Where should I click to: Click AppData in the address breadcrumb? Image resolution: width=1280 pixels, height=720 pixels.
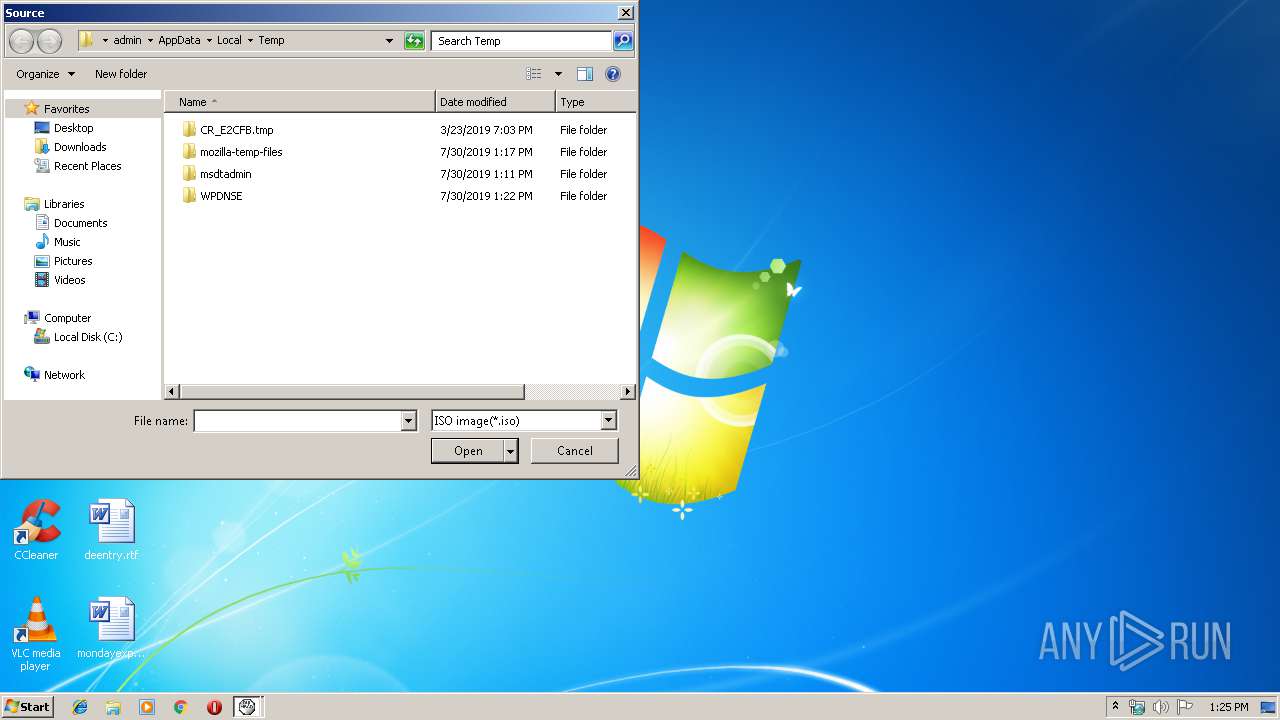tap(179, 41)
